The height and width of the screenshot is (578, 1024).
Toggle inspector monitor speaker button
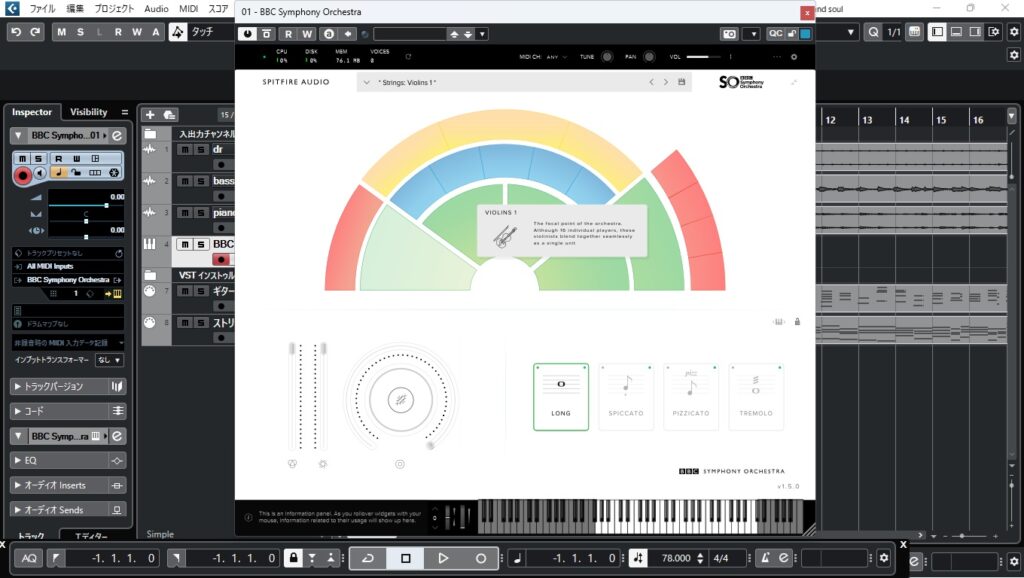coord(40,173)
